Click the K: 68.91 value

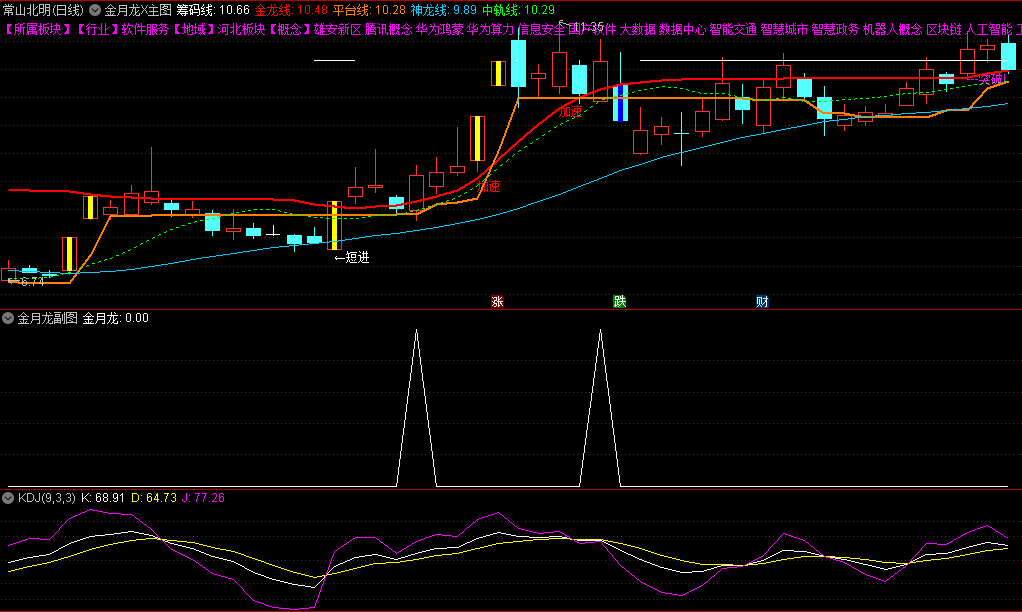click(x=102, y=498)
